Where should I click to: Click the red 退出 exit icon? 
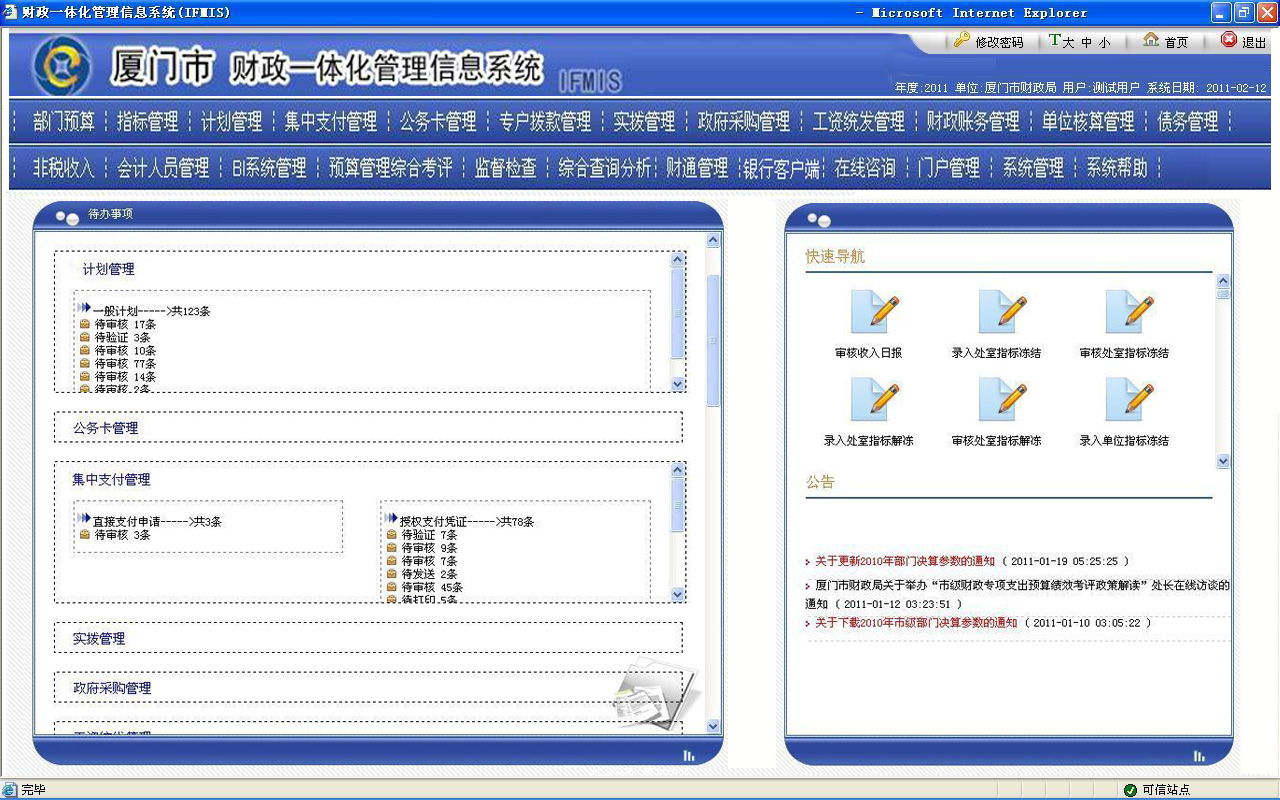point(1229,41)
